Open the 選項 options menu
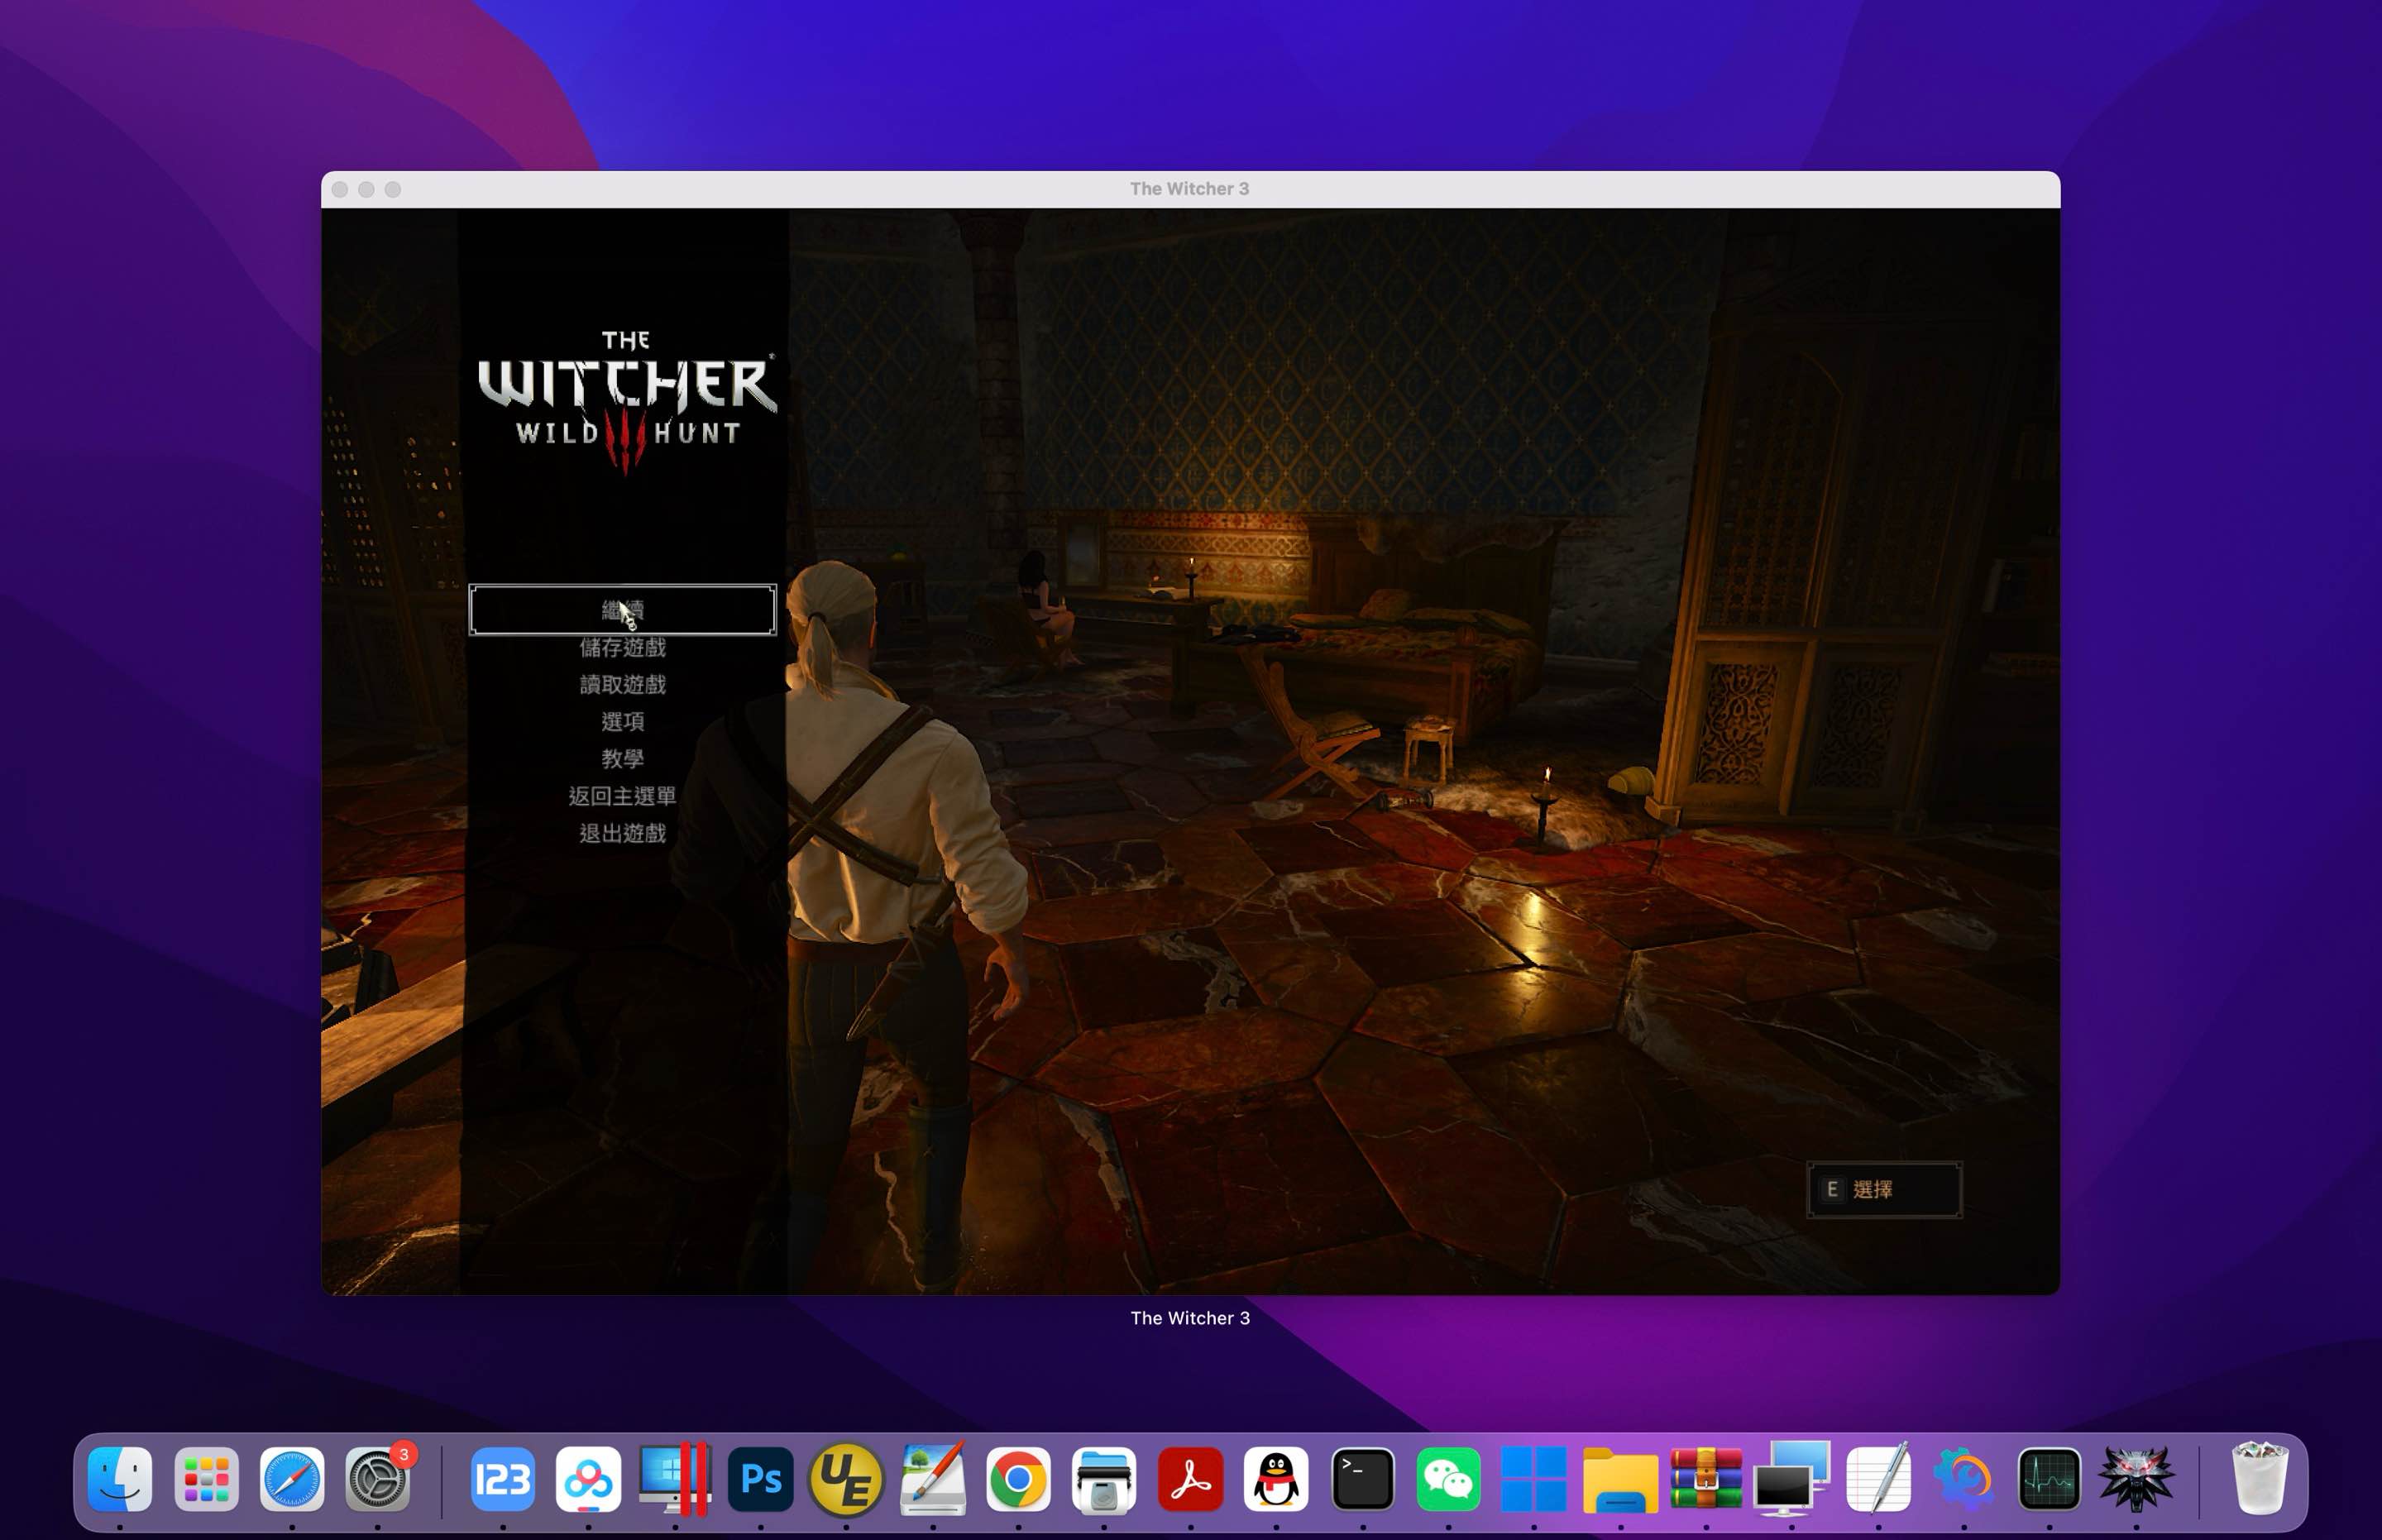 pos(622,722)
